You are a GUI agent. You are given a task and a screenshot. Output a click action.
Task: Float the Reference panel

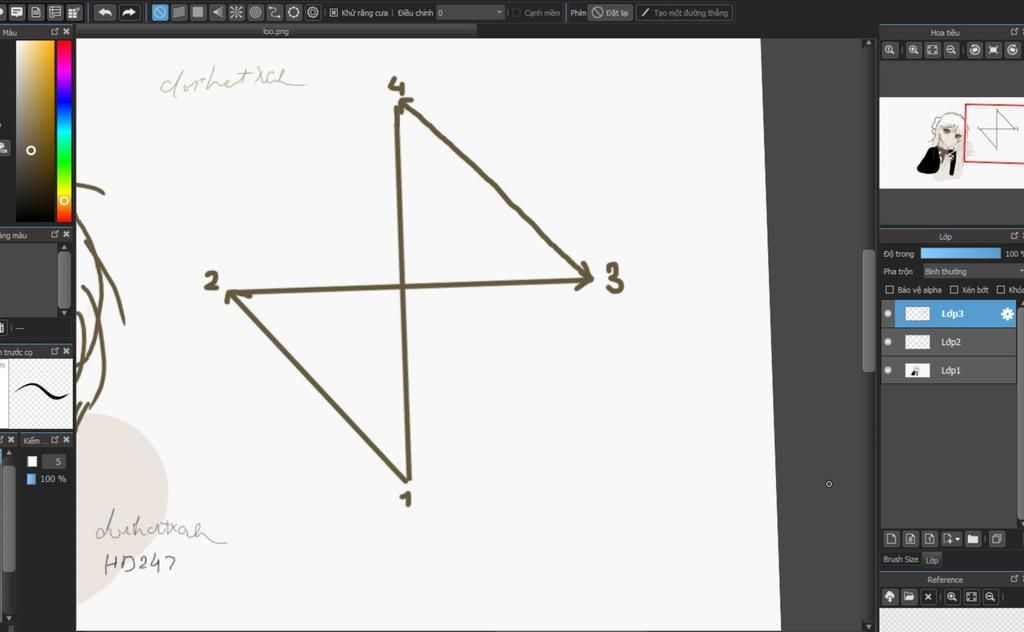1014,578
